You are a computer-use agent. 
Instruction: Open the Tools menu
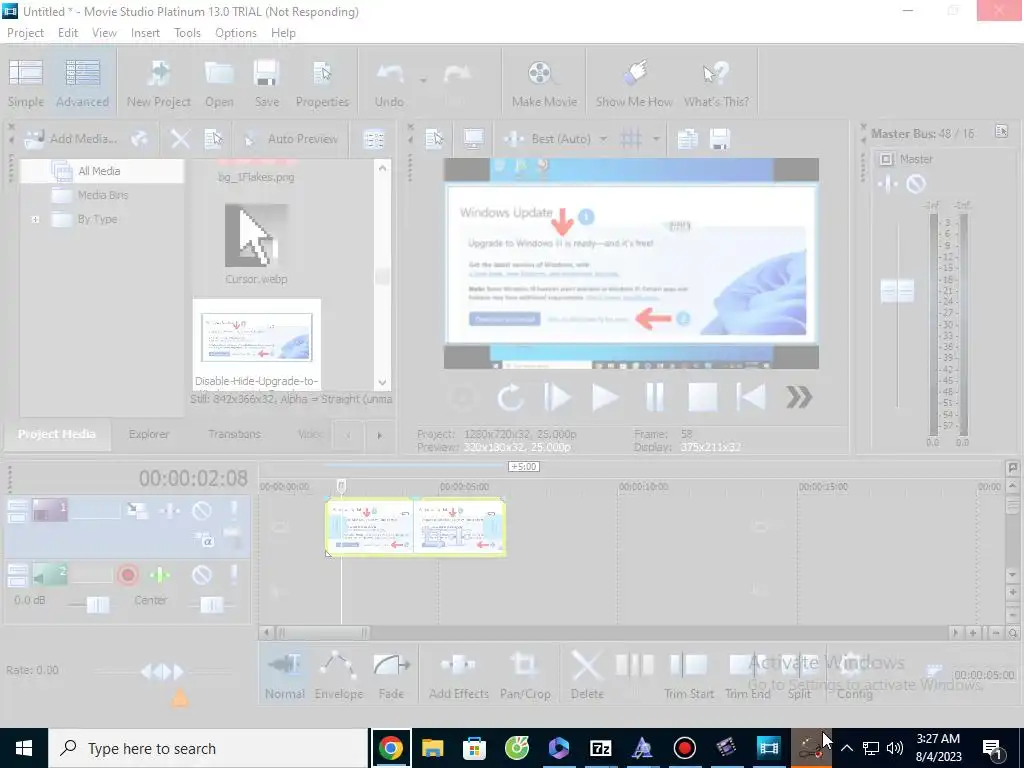tap(187, 33)
